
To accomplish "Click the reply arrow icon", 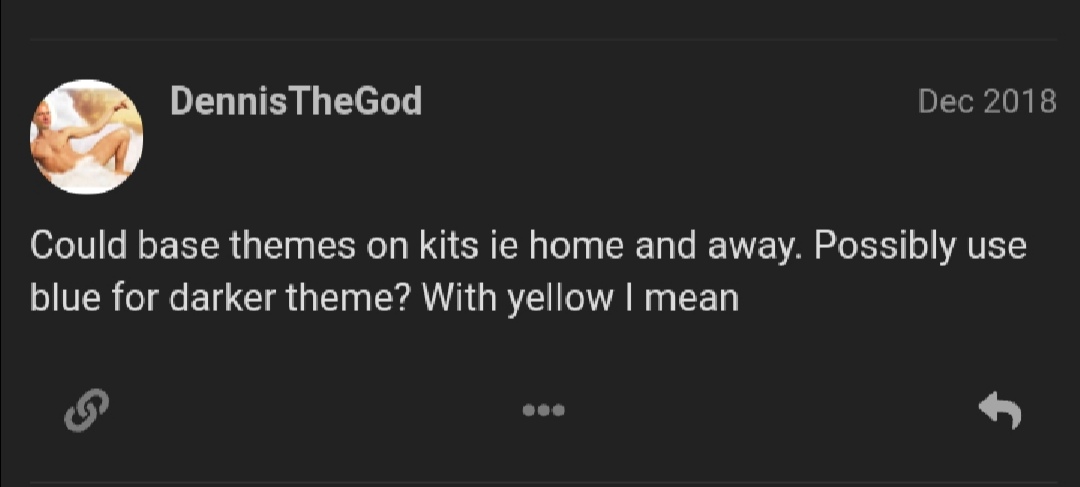I will 999,410.
